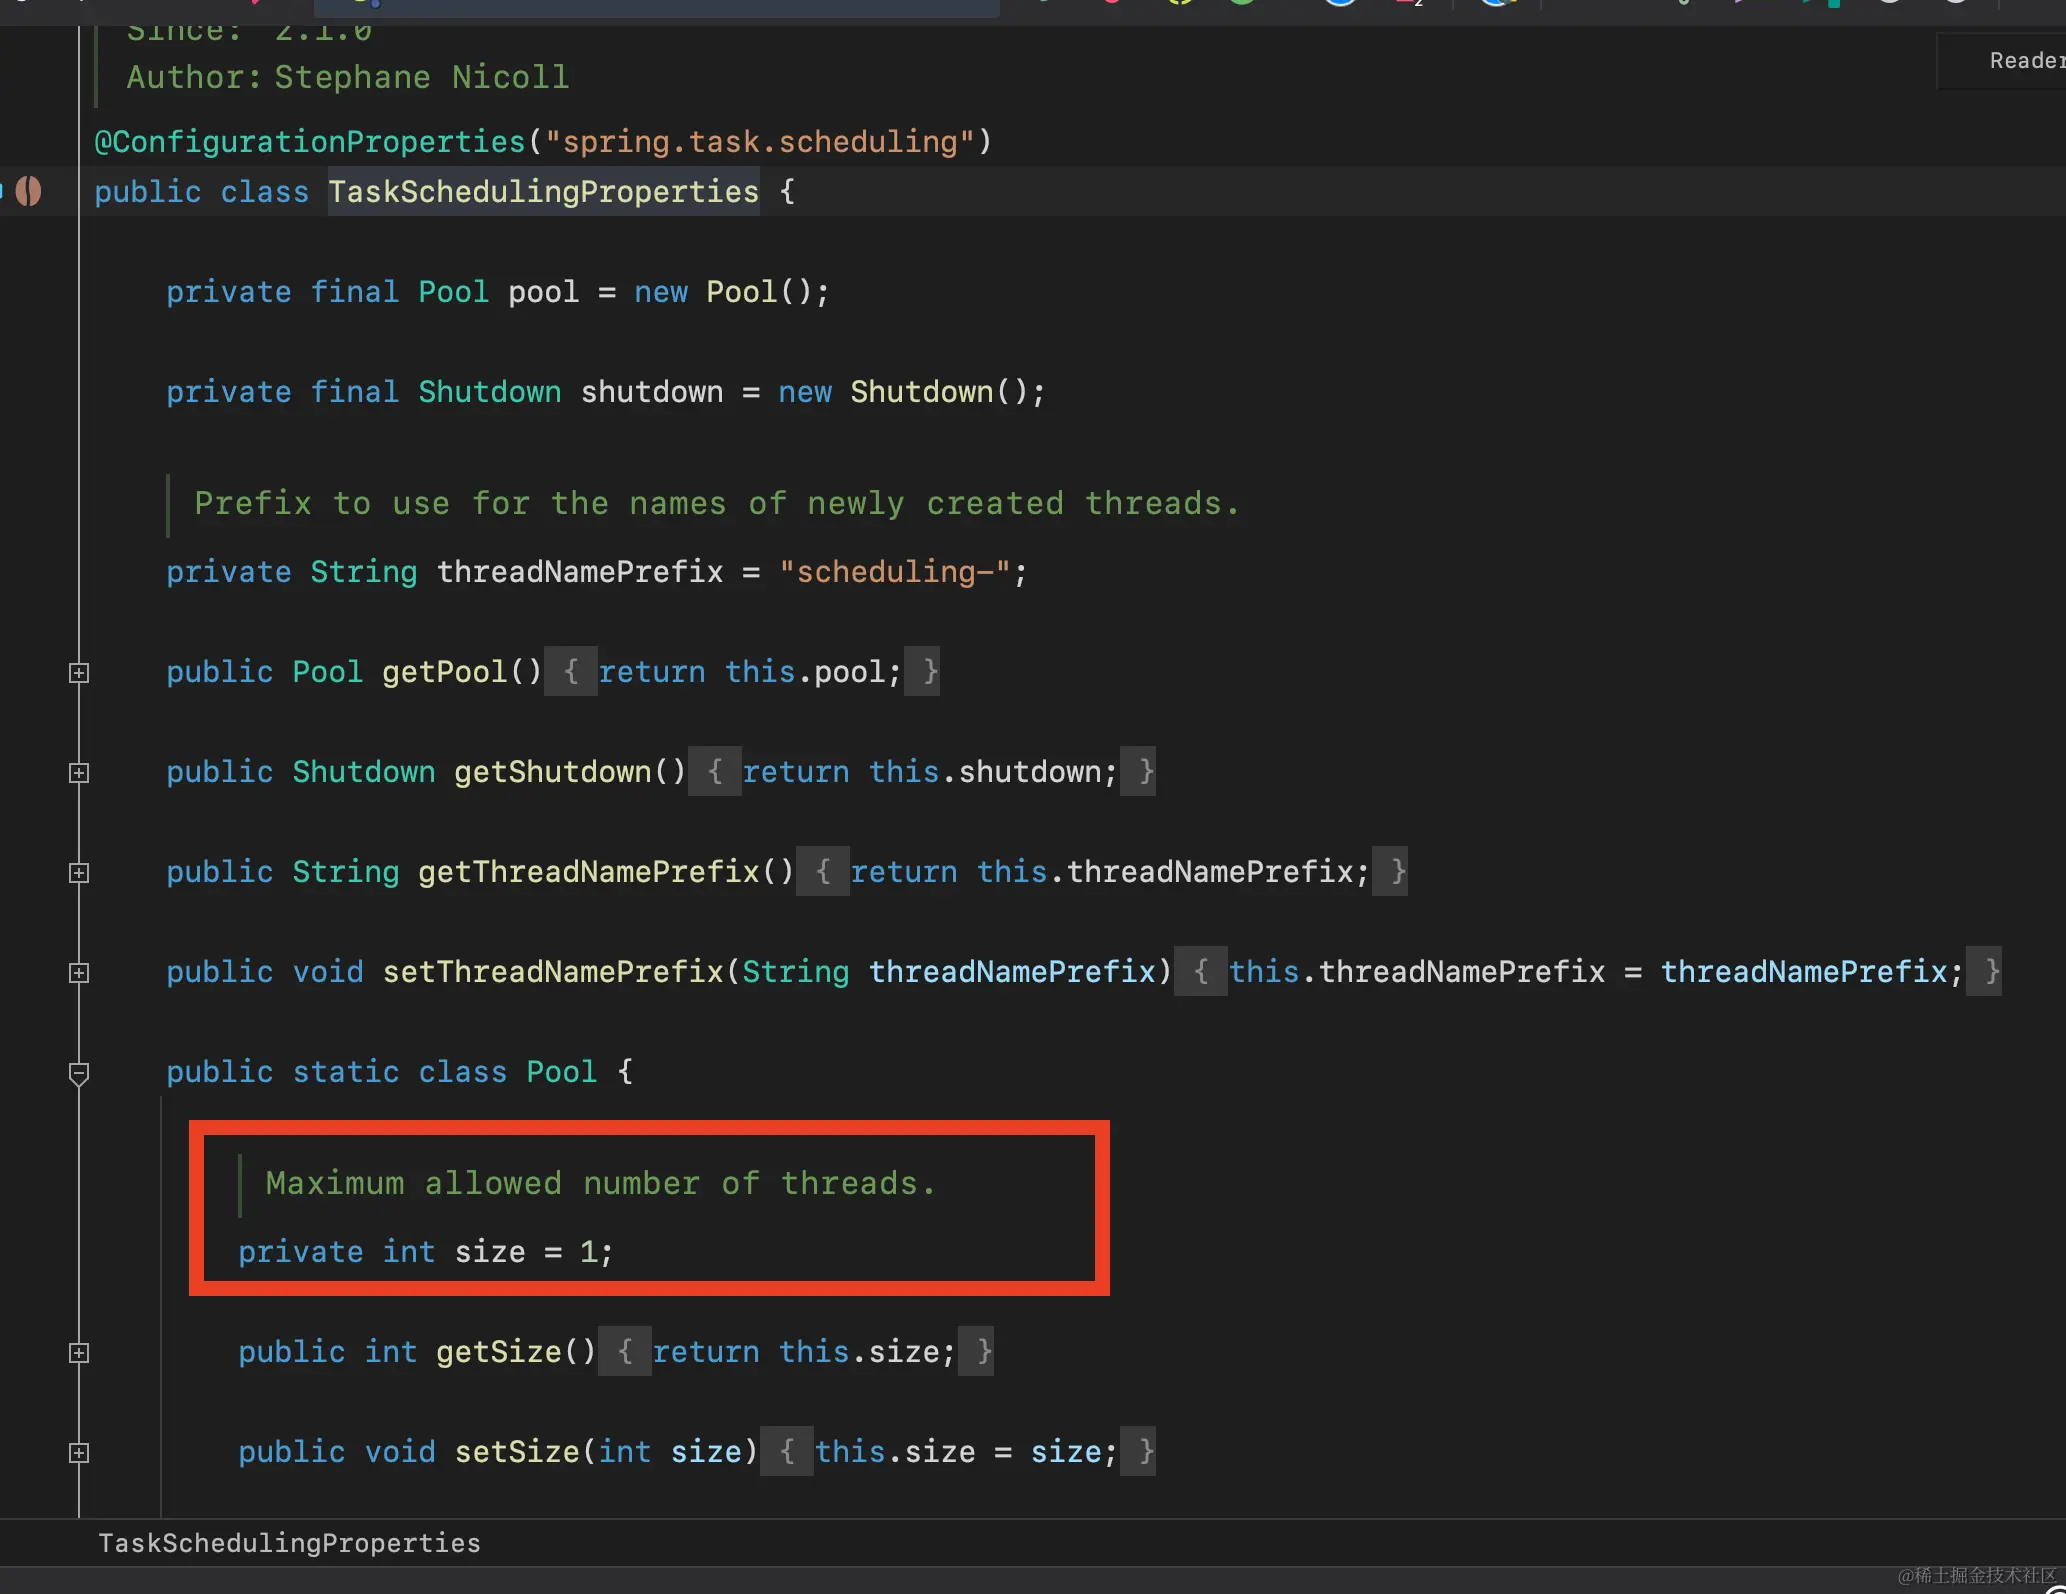Expand the getSize() method fold
This screenshot has height=1594, width=2066.
(x=79, y=1353)
